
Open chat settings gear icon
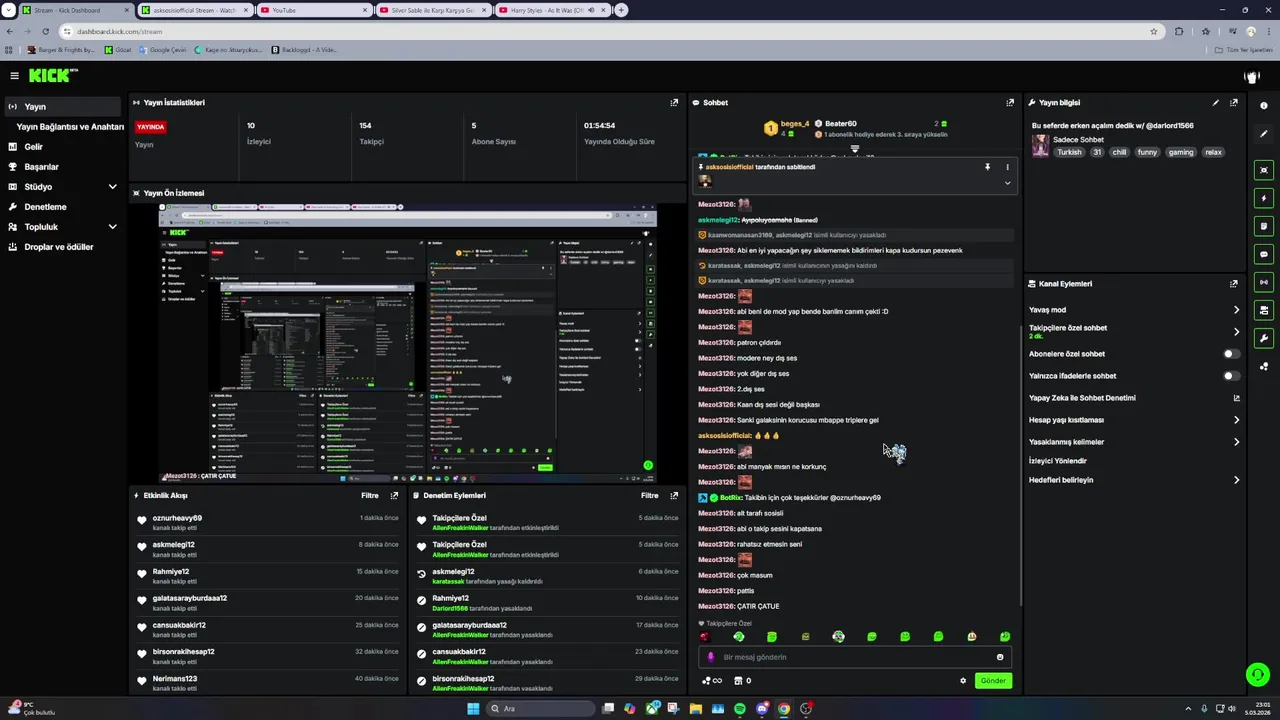click(963, 680)
